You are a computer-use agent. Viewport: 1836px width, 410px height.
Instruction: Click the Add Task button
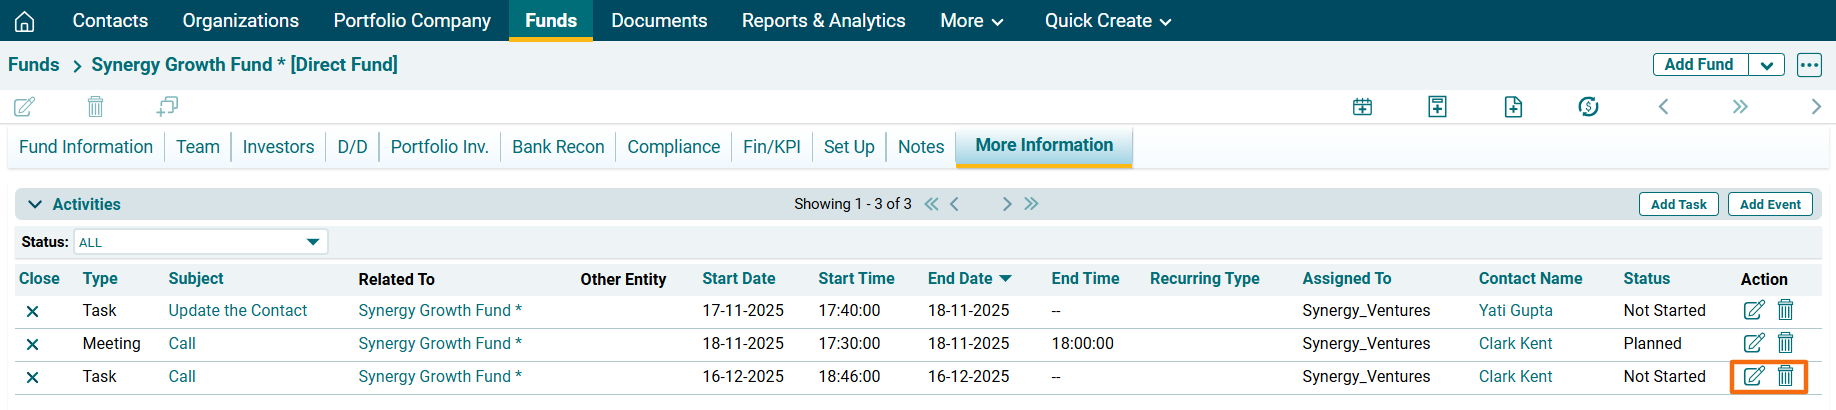coord(1678,204)
